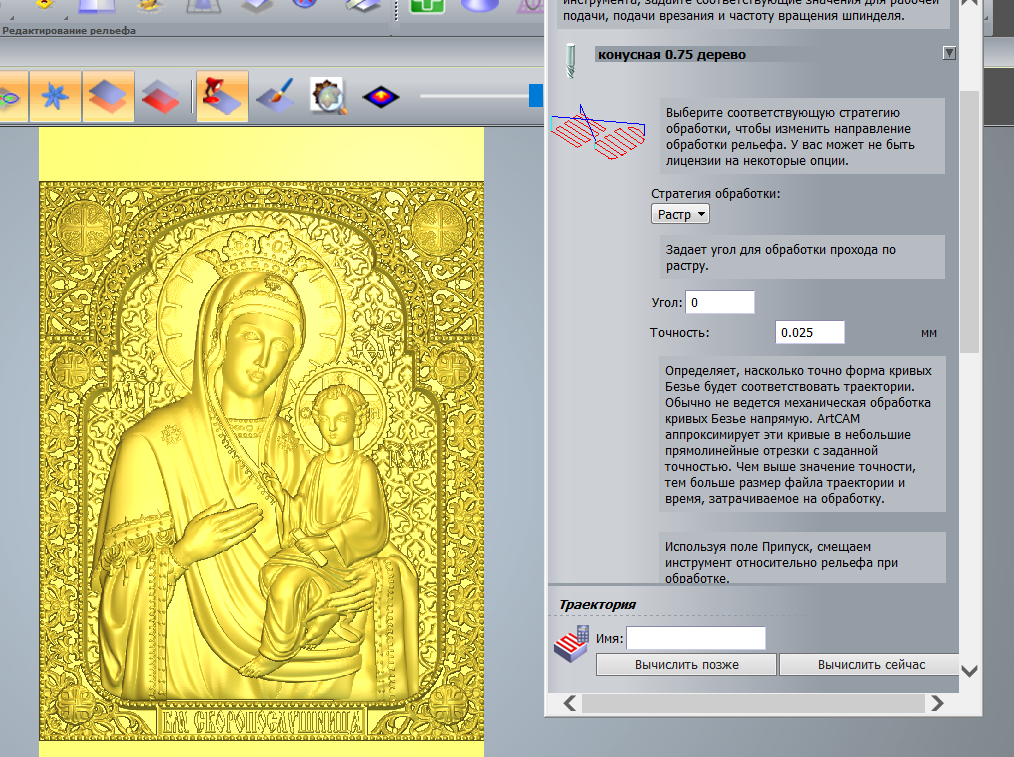Collapse the конусная 0.75 дерево tool section

pyautogui.click(x=949, y=54)
